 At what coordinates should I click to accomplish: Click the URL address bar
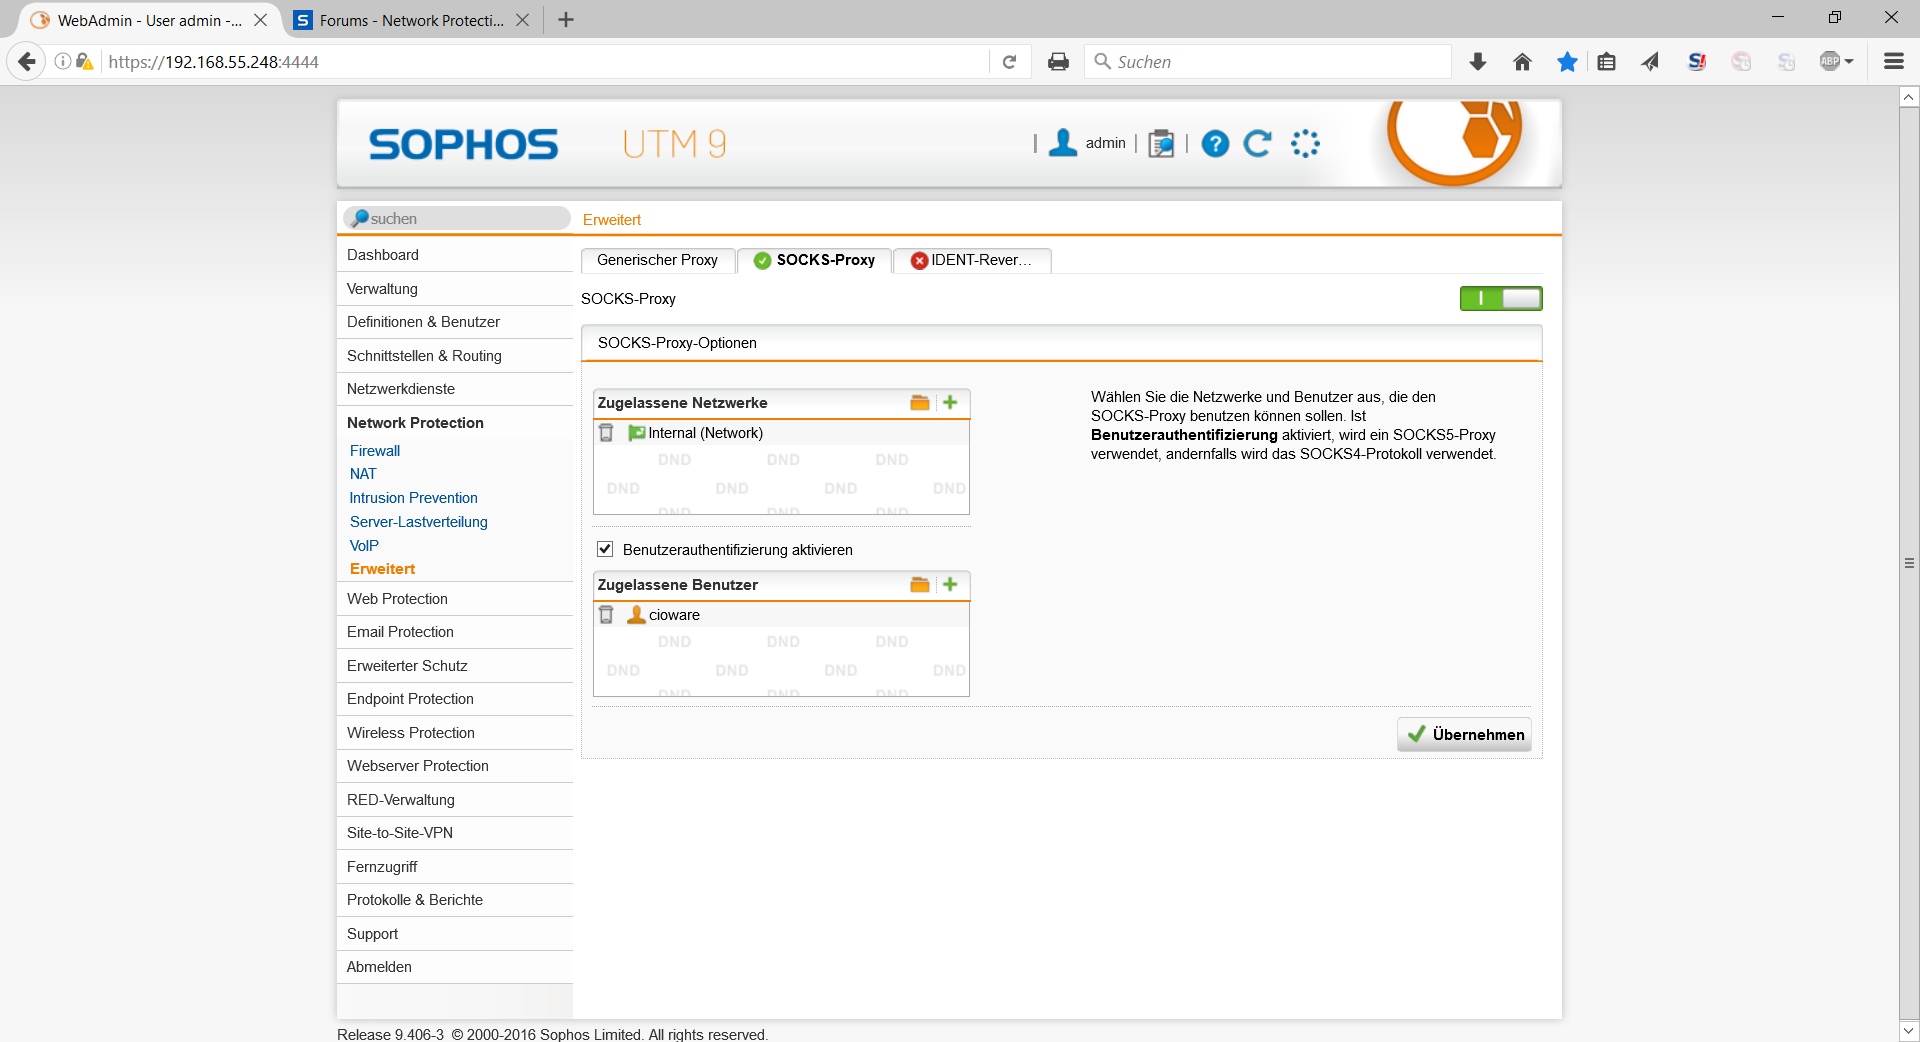coord(545,62)
